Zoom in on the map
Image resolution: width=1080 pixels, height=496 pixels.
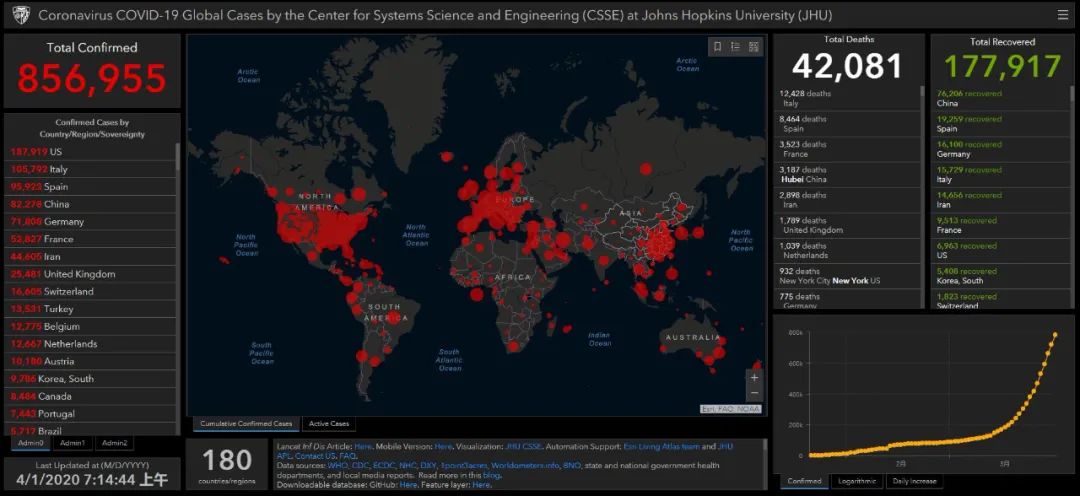pyautogui.click(x=754, y=378)
